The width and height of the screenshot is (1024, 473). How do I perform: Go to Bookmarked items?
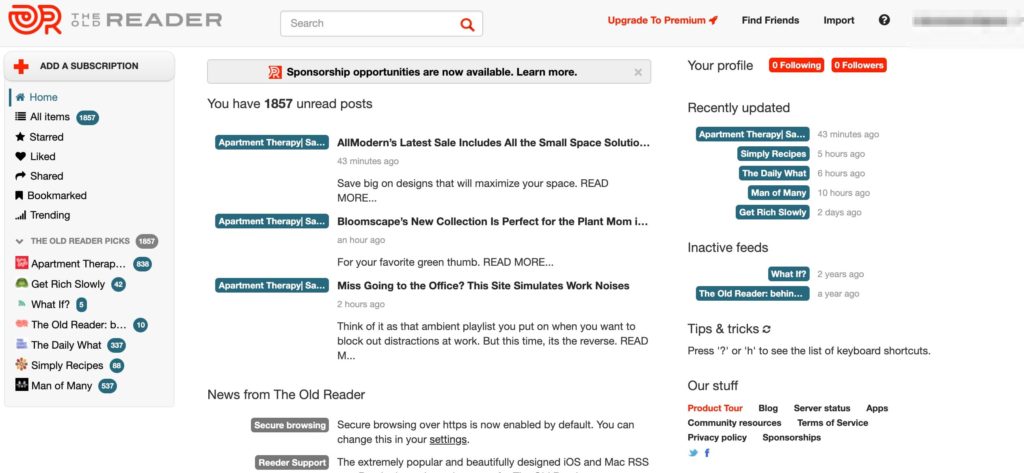(x=56, y=196)
